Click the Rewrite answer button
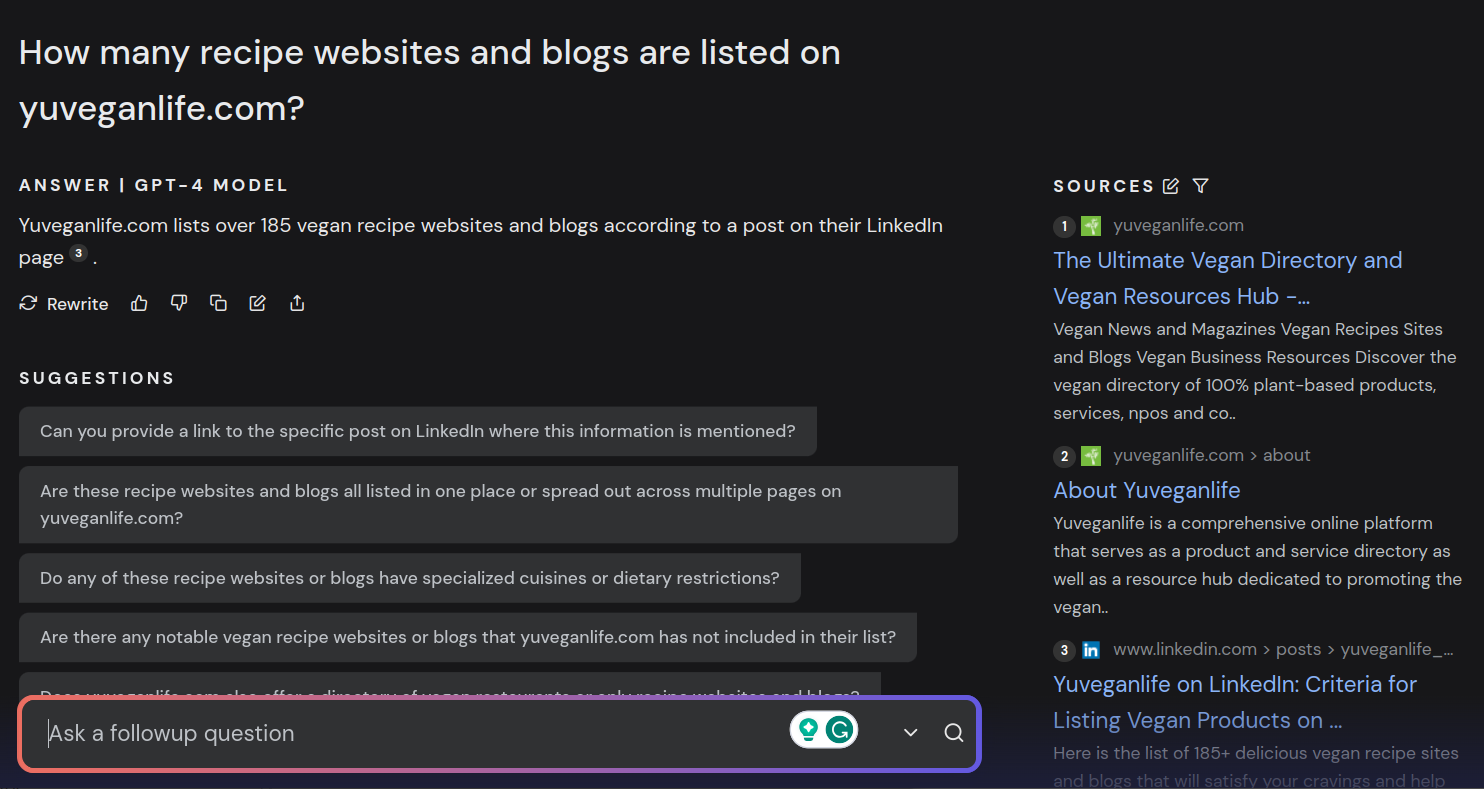Image resolution: width=1484 pixels, height=789 pixels. 64,303
